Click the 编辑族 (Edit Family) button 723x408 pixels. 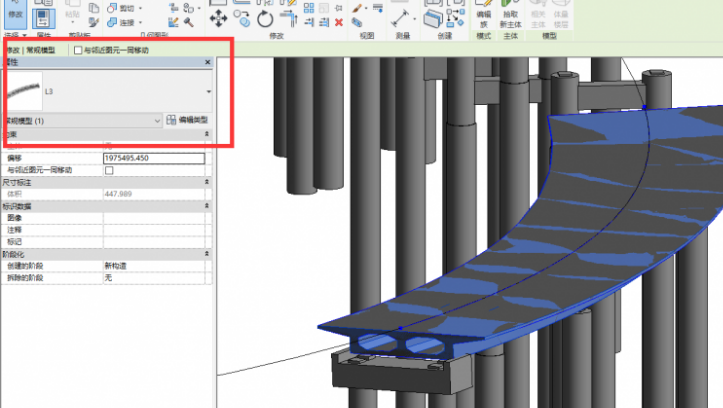coord(484,14)
